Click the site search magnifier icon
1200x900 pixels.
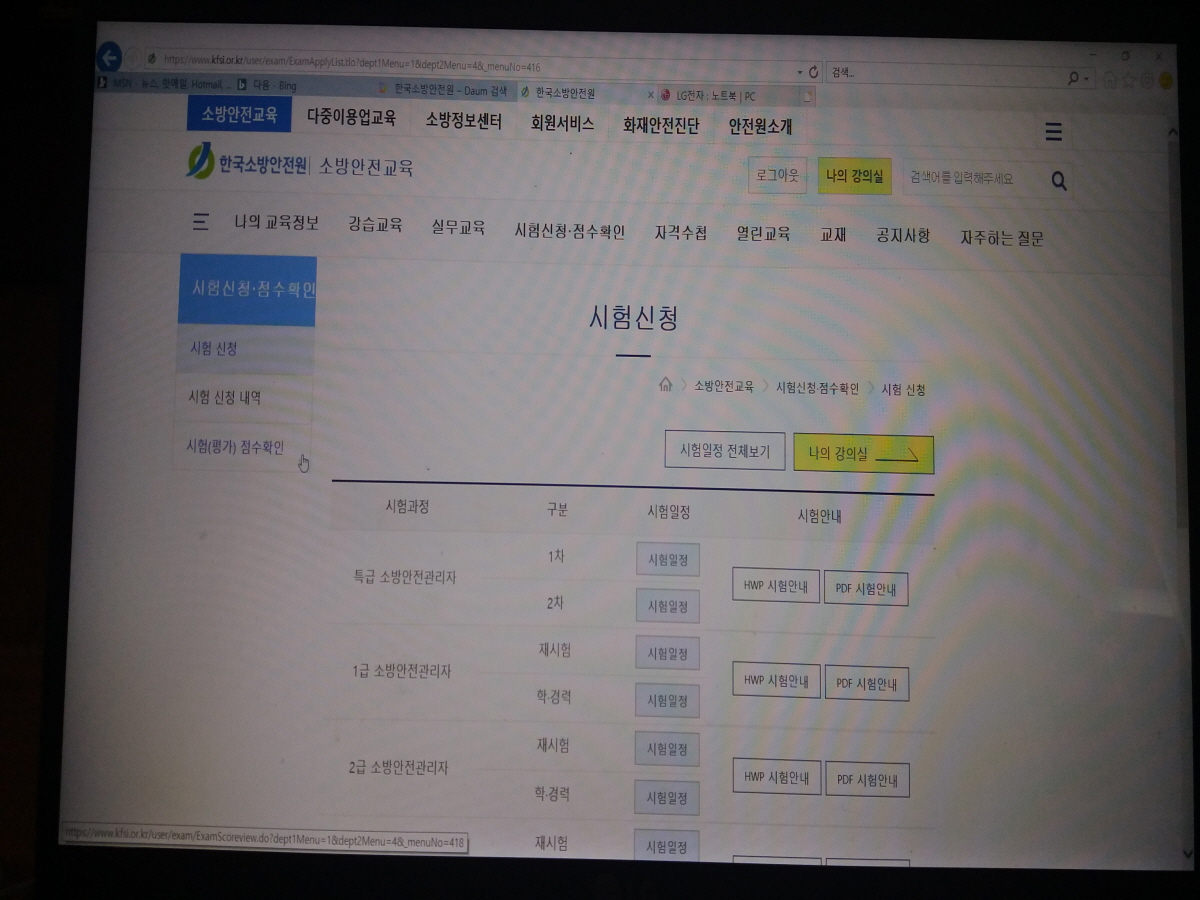(1059, 181)
